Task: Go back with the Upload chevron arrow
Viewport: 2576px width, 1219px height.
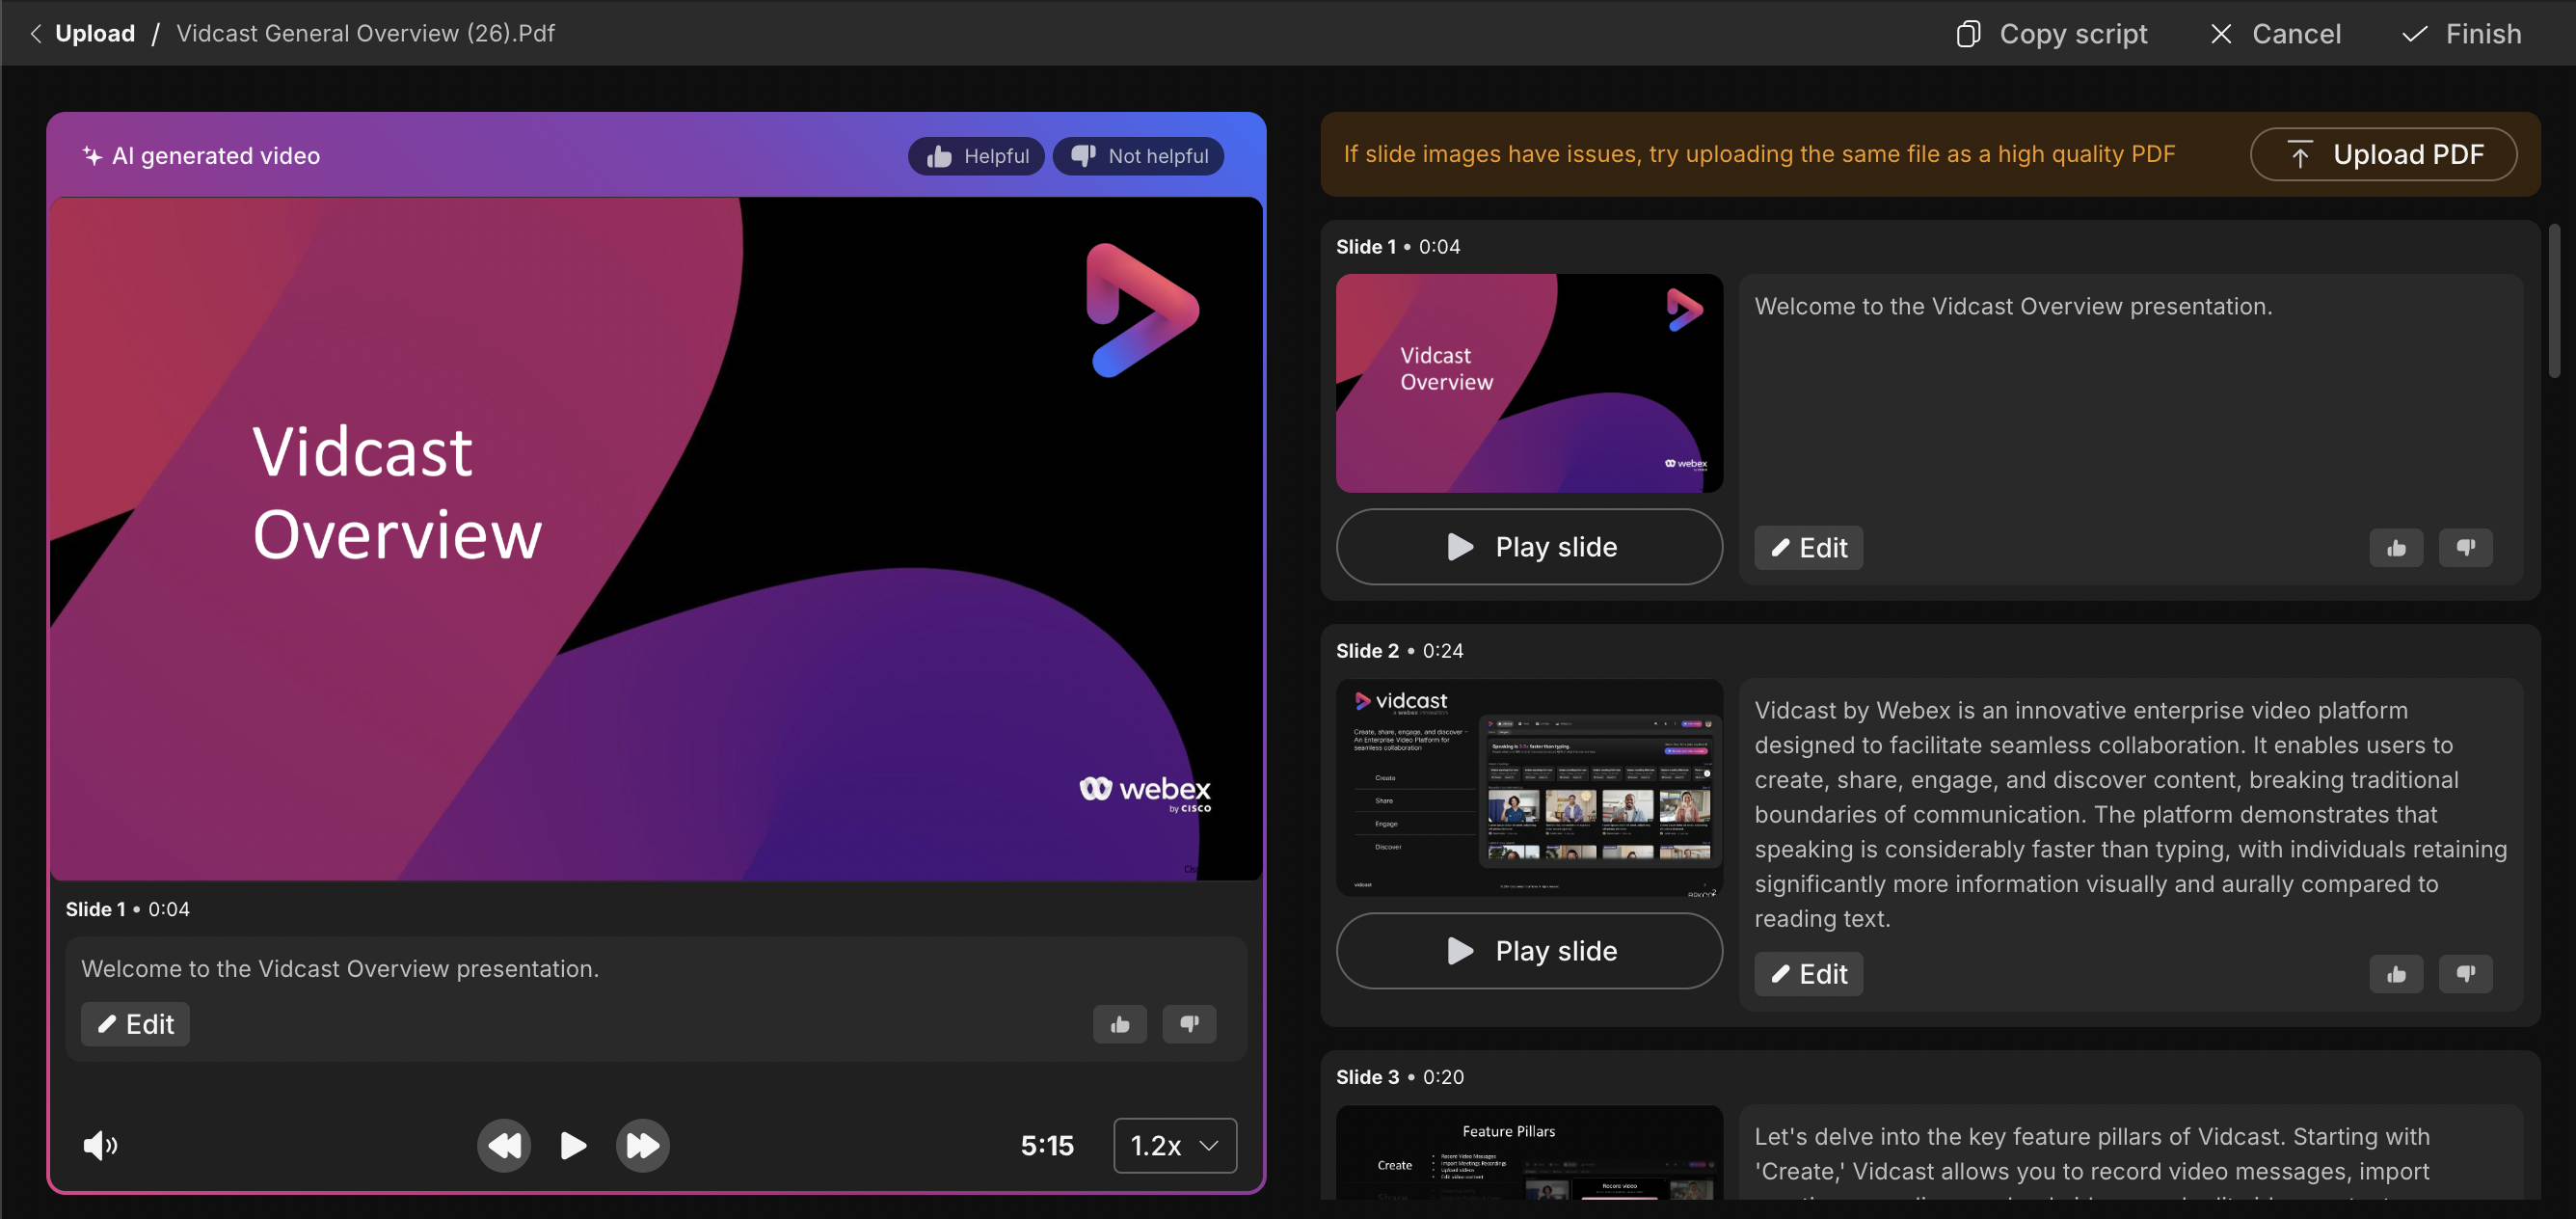Action: click(36, 34)
